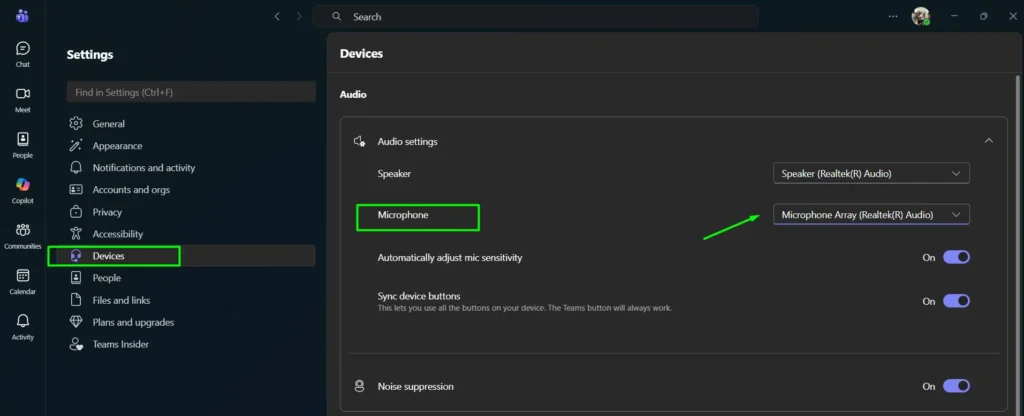
Task: Click the Devices page heading
Action: 361,54
